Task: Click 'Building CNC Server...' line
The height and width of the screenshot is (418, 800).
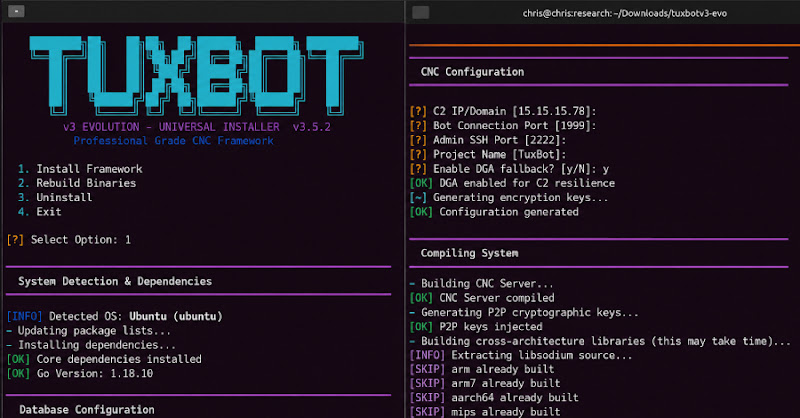Action: tap(482, 284)
